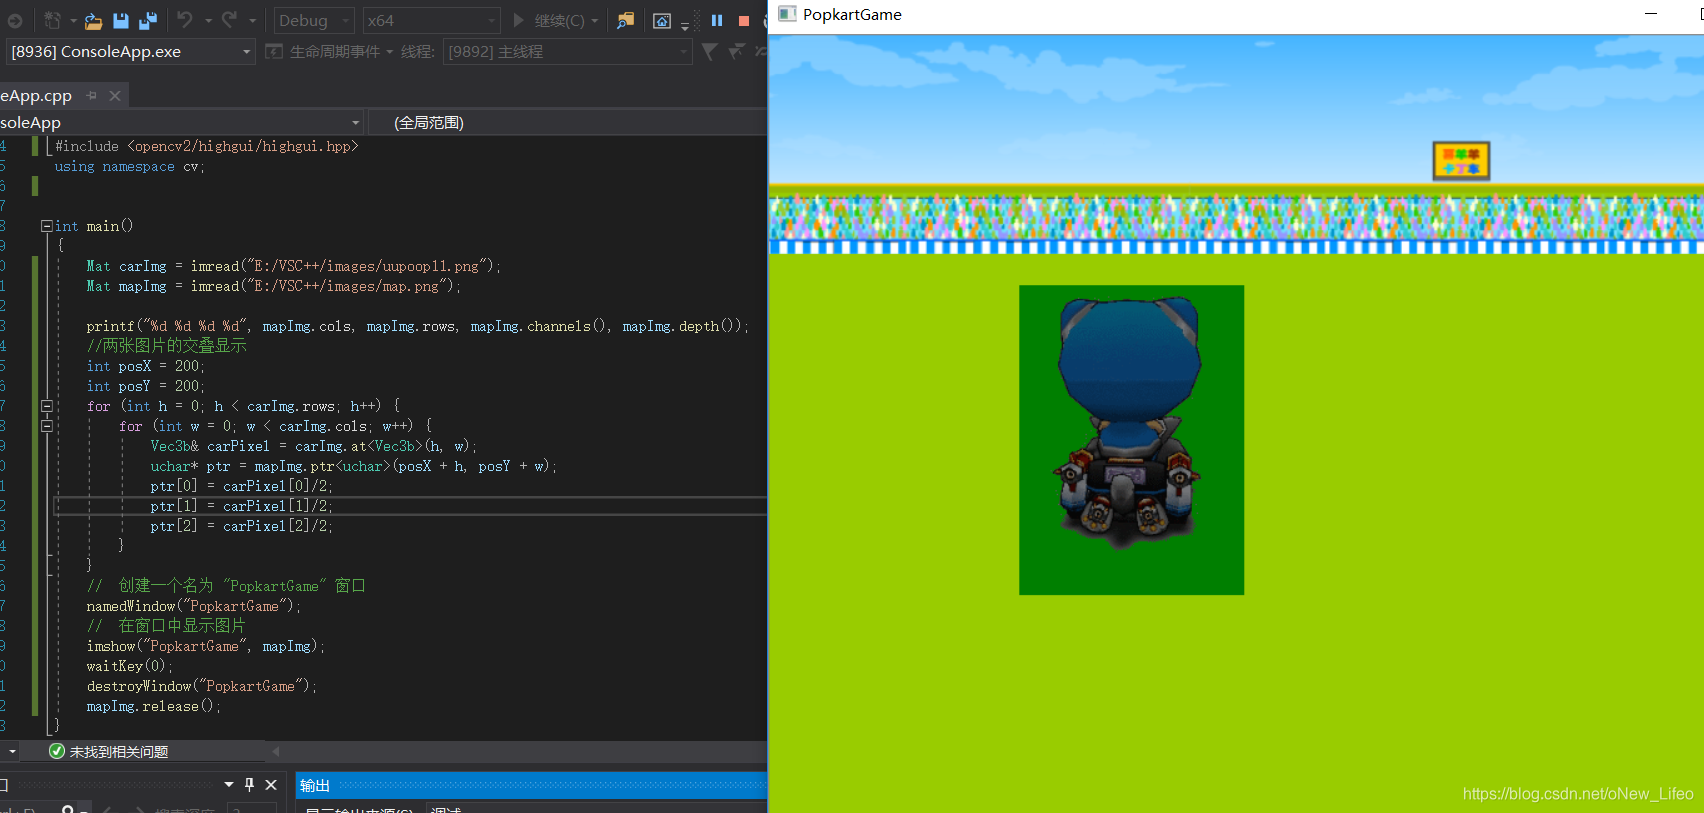Image resolution: width=1704 pixels, height=813 pixels.
Task: Click the Output (输出) panel title
Action: coord(315,786)
